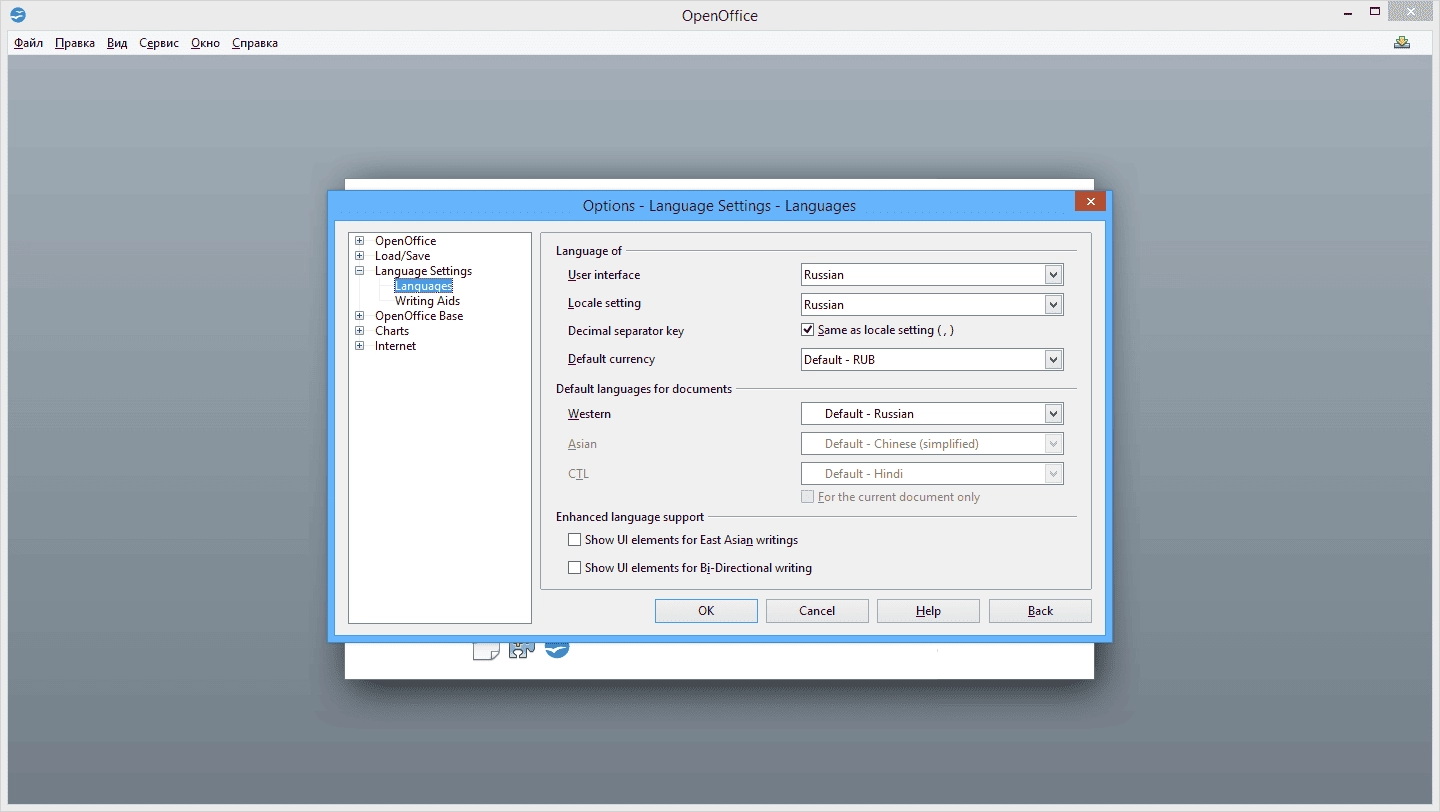Viewport: 1440px width, 812px height.
Task: Click the puzzle extensions icon in the Start Center
Action: (x=521, y=649)
